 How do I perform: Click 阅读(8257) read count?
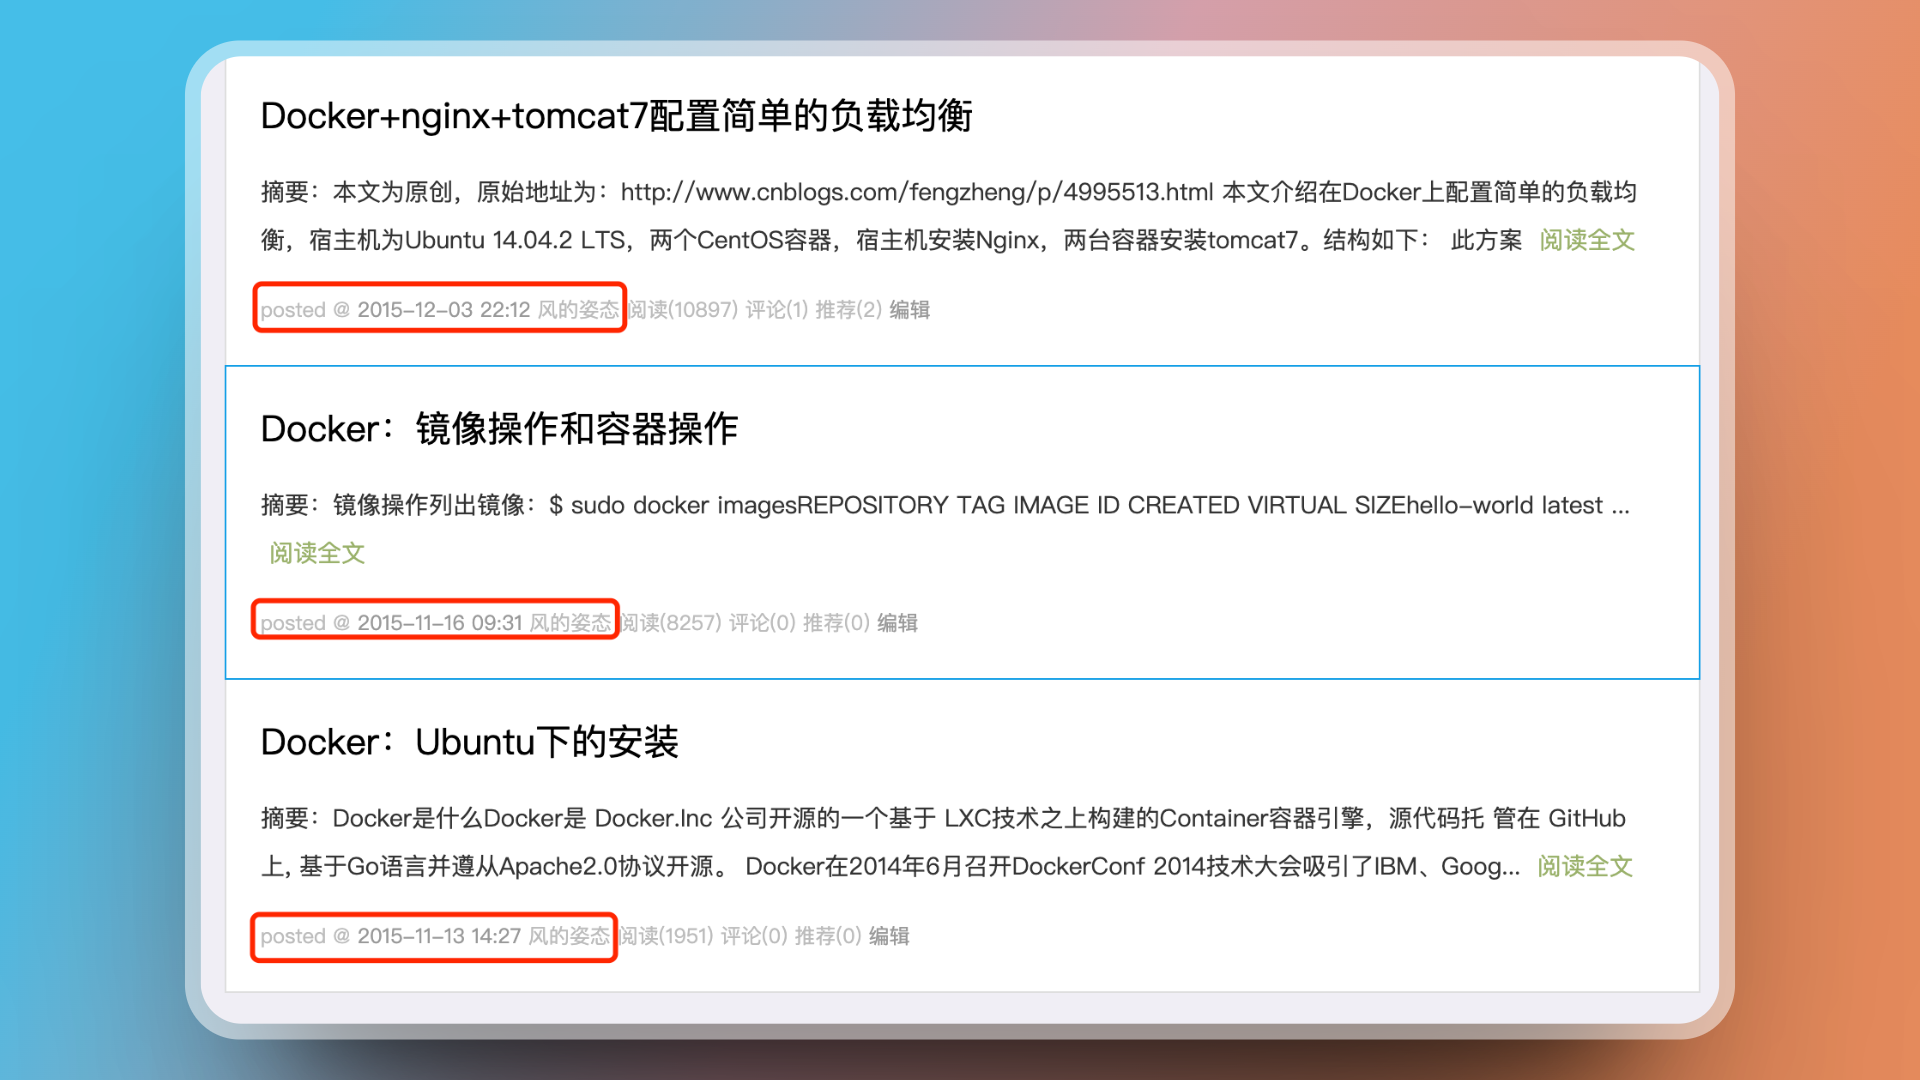coord(671,623)
